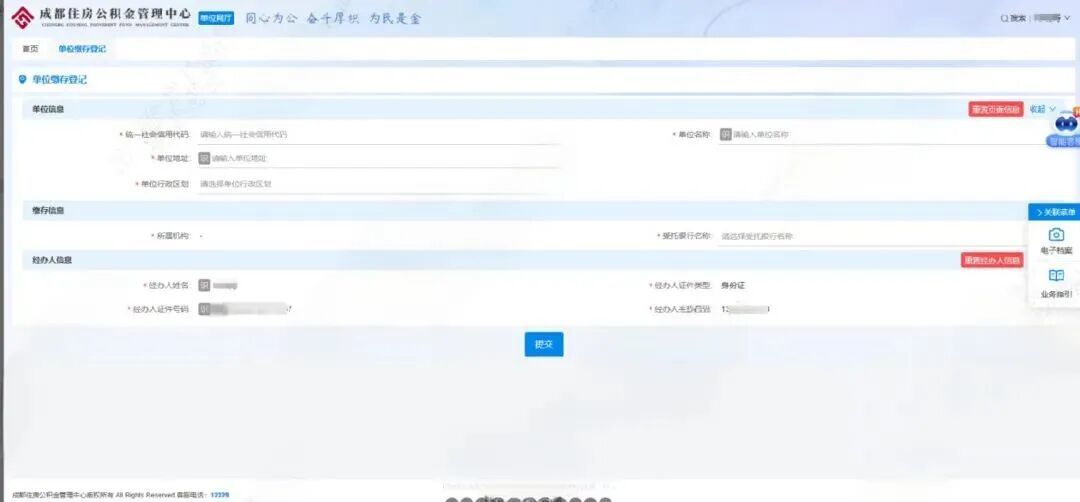
Task: Click the 经办人手机号码 value
Action: click(x=745, y=309)
